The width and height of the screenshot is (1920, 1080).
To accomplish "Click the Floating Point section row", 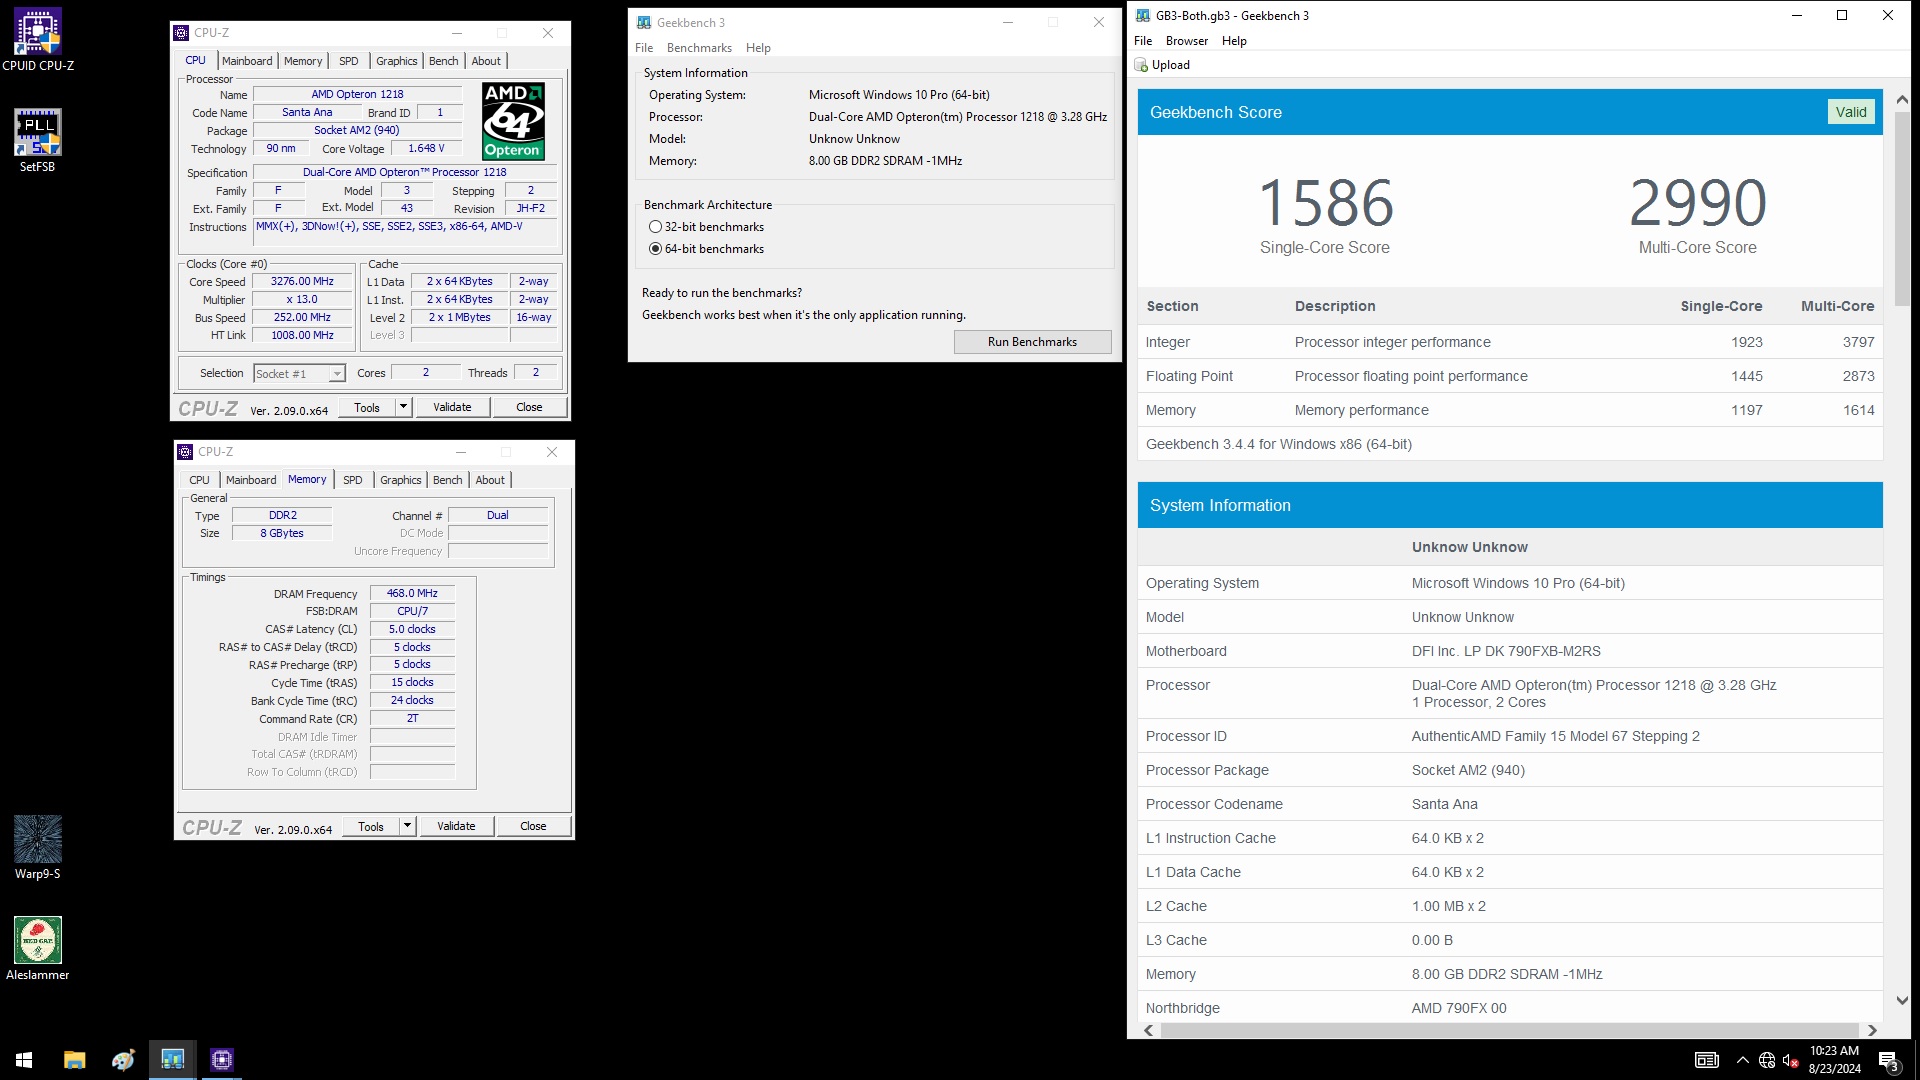I will (x=1510, y=376).
